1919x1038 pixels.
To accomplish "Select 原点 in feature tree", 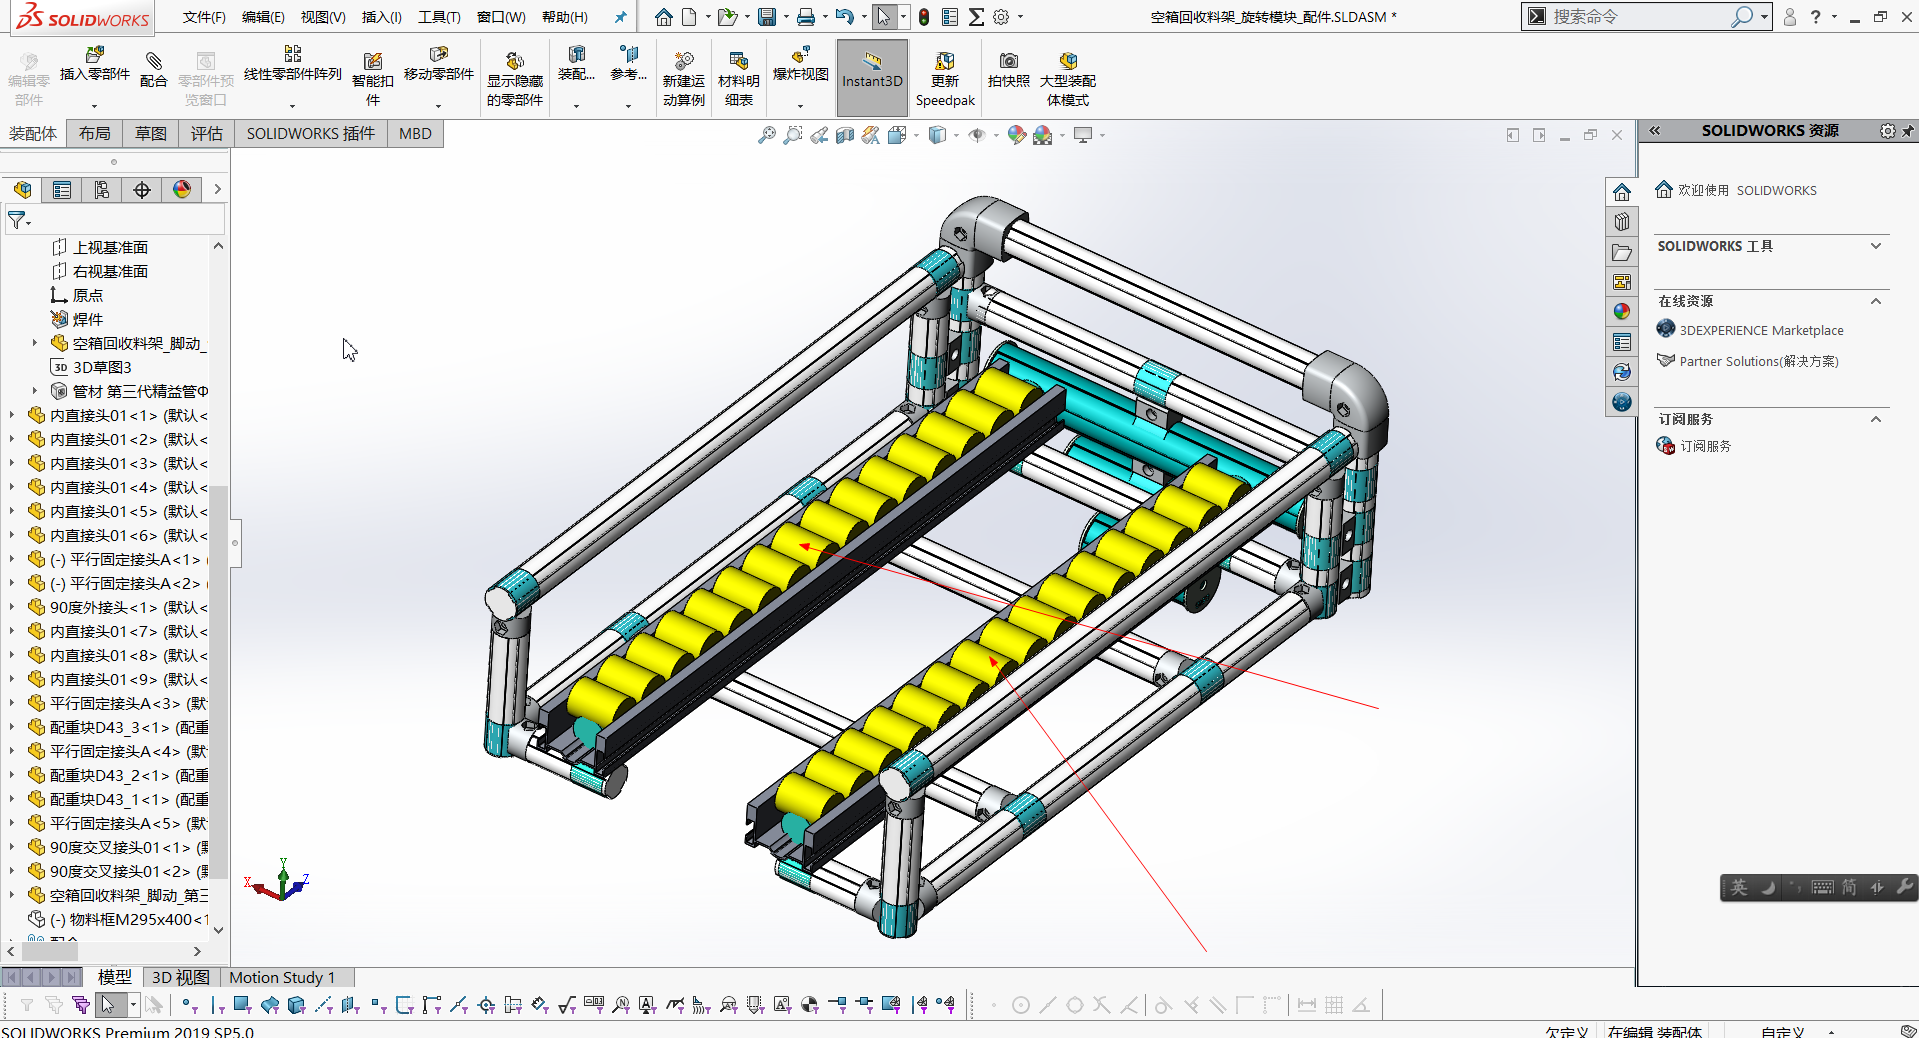I will pyautogui.click(x=88, y=295).
